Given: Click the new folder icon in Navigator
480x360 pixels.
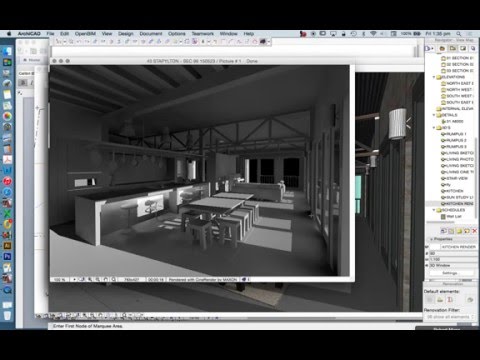Looking at the screenshot, I should click(x=459, y=231).
